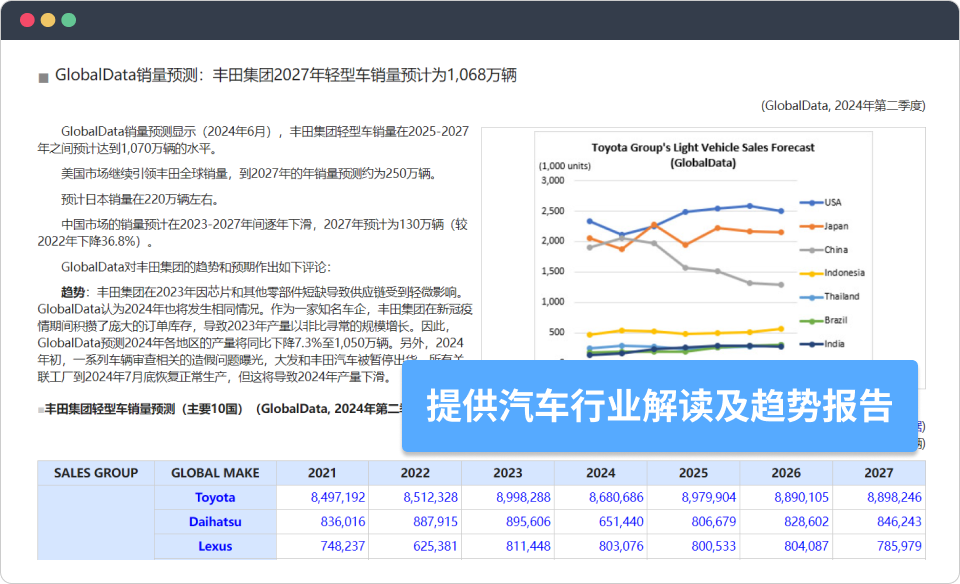The image size is (960, 584).
Task: Click the blue banner 提供汽车行业解读及趋势报告
Action: tap(659, 406)
